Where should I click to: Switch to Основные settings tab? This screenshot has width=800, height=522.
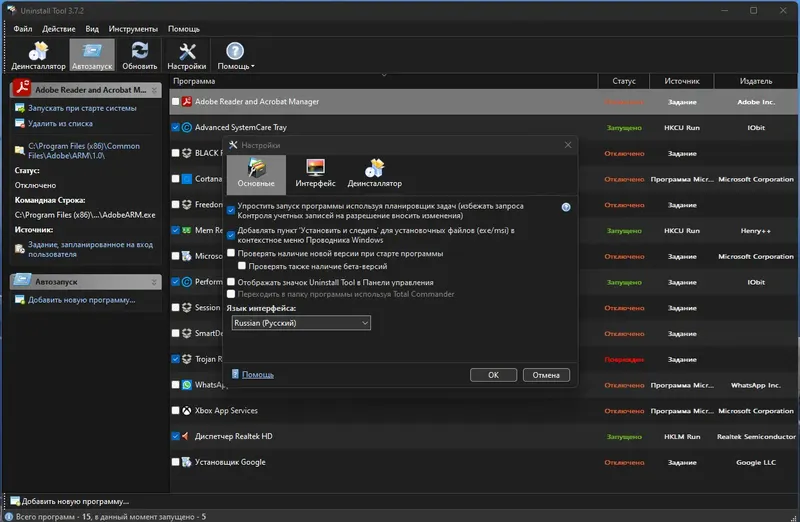(x=256, y=175)
